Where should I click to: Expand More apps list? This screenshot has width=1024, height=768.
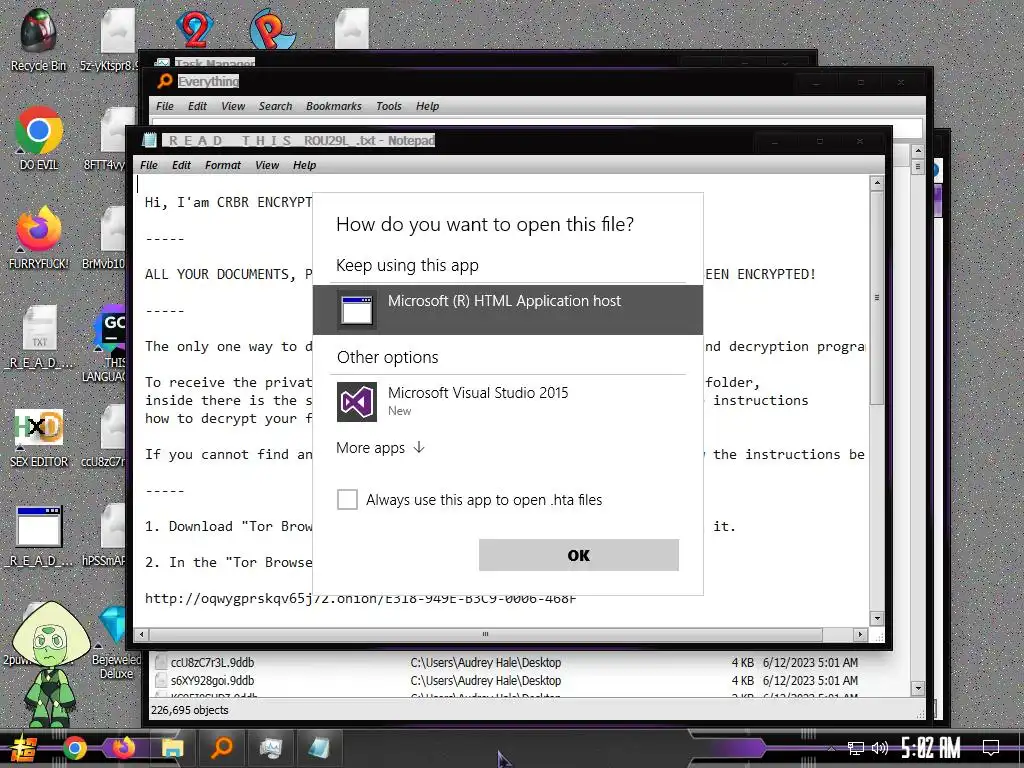coord(380,448)
